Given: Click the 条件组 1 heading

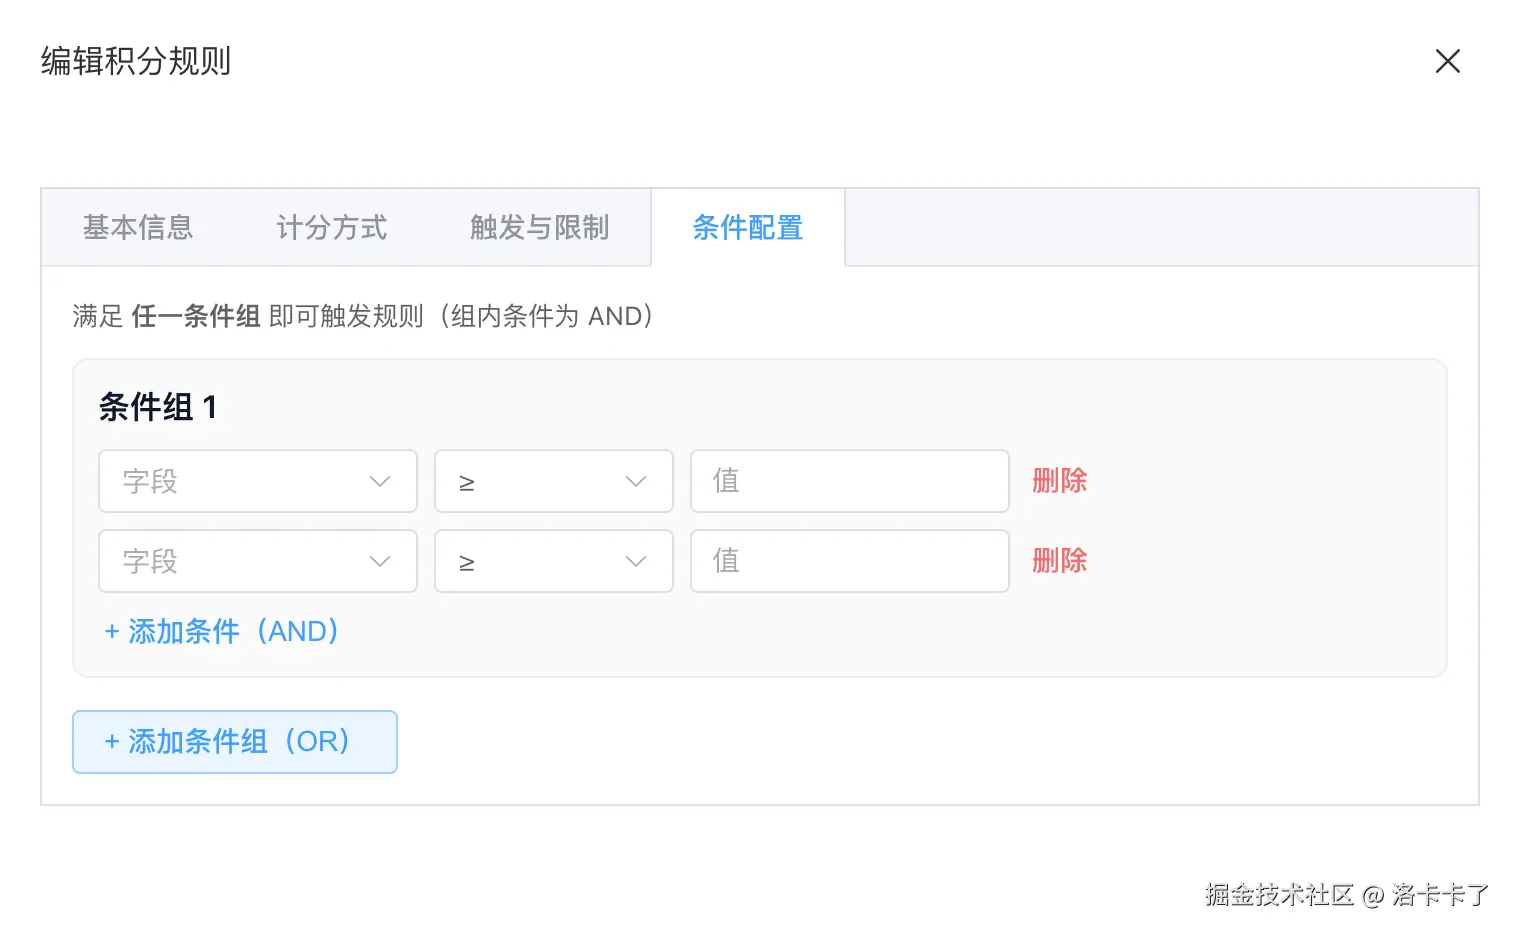Looking at the screenshot, I should pos(157,407).
